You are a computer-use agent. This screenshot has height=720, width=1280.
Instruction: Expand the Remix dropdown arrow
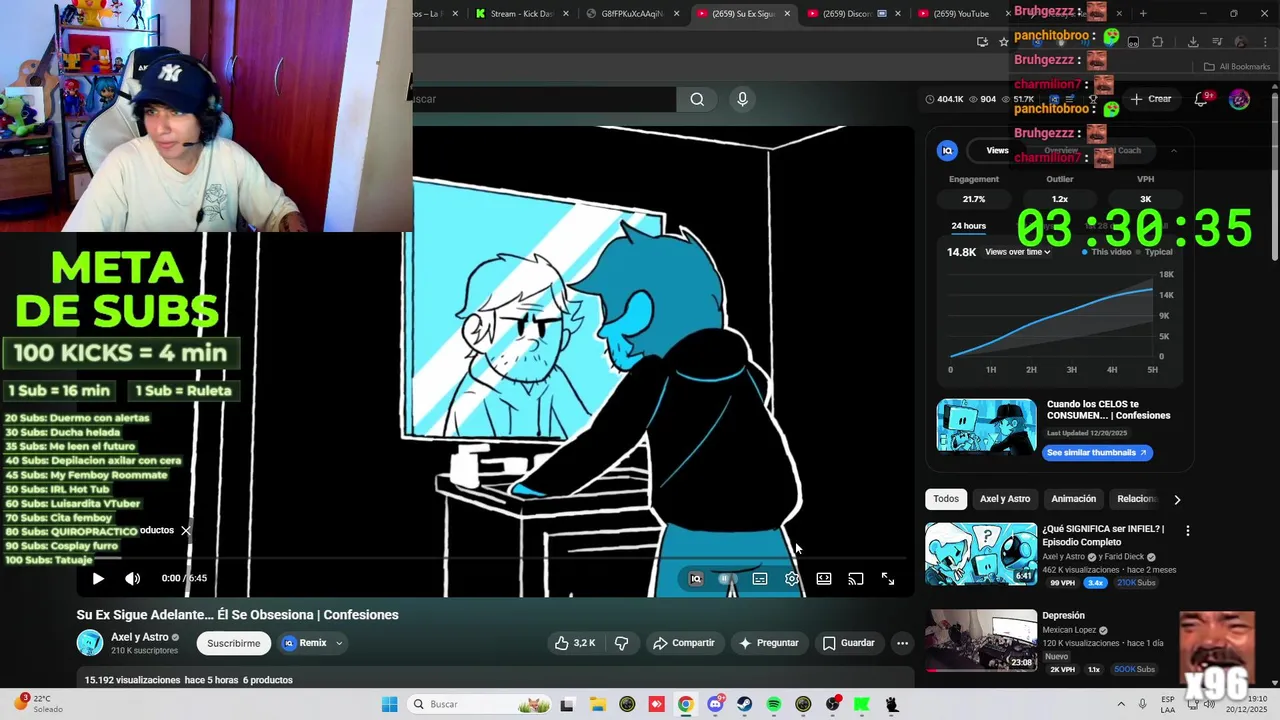pos(339,643)
